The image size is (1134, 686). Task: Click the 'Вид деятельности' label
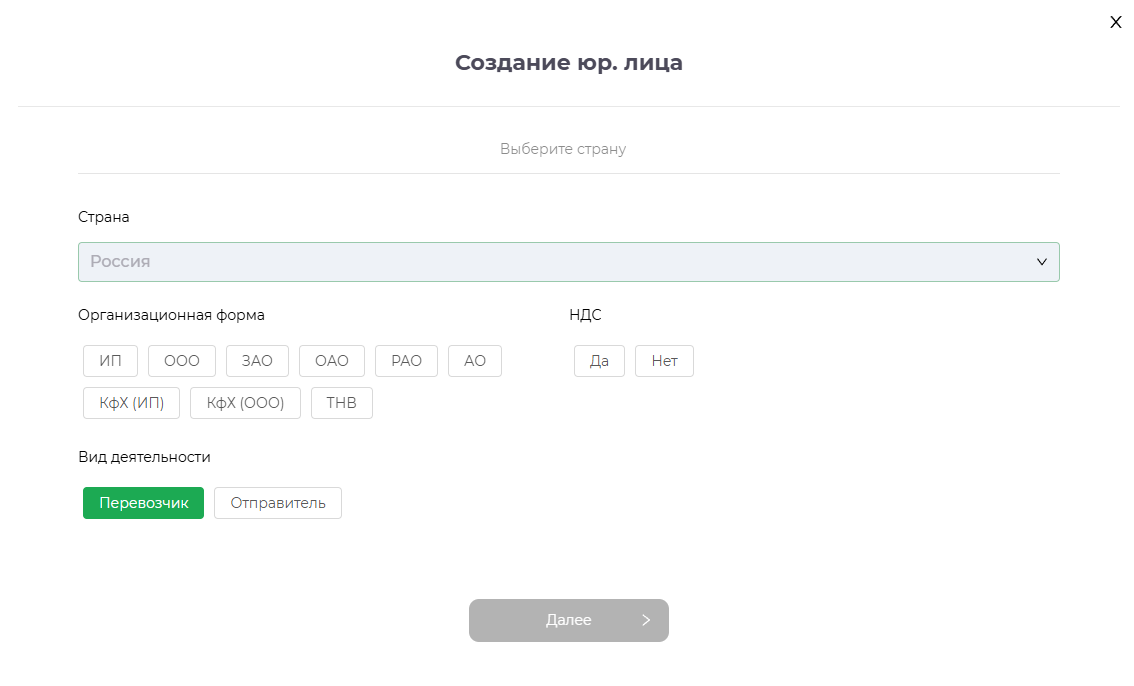coord(144,457)
